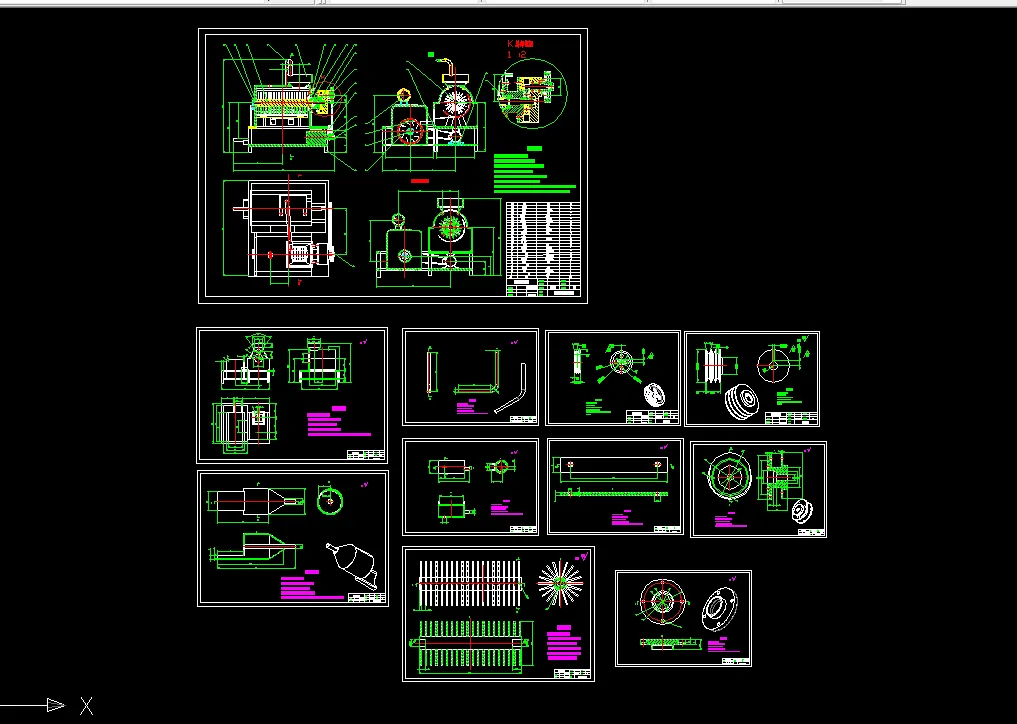The width and height of the screenshot is (1017, 724).
Task: Select the 3D grooved pulley model
Action: tap(743, 402)
